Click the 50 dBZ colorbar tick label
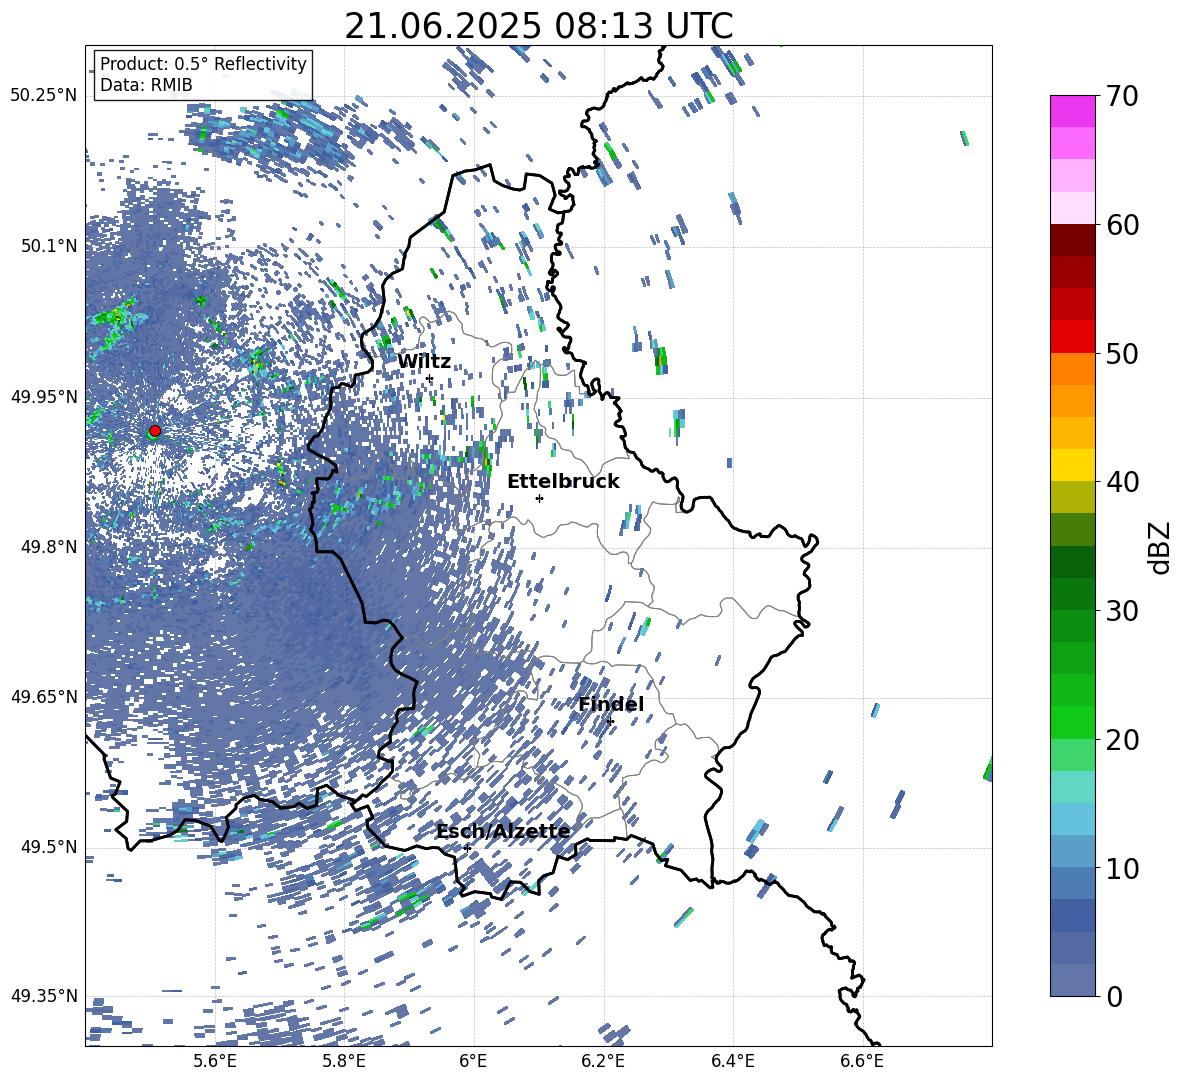1184x1081 pixels. [1122, 354]
